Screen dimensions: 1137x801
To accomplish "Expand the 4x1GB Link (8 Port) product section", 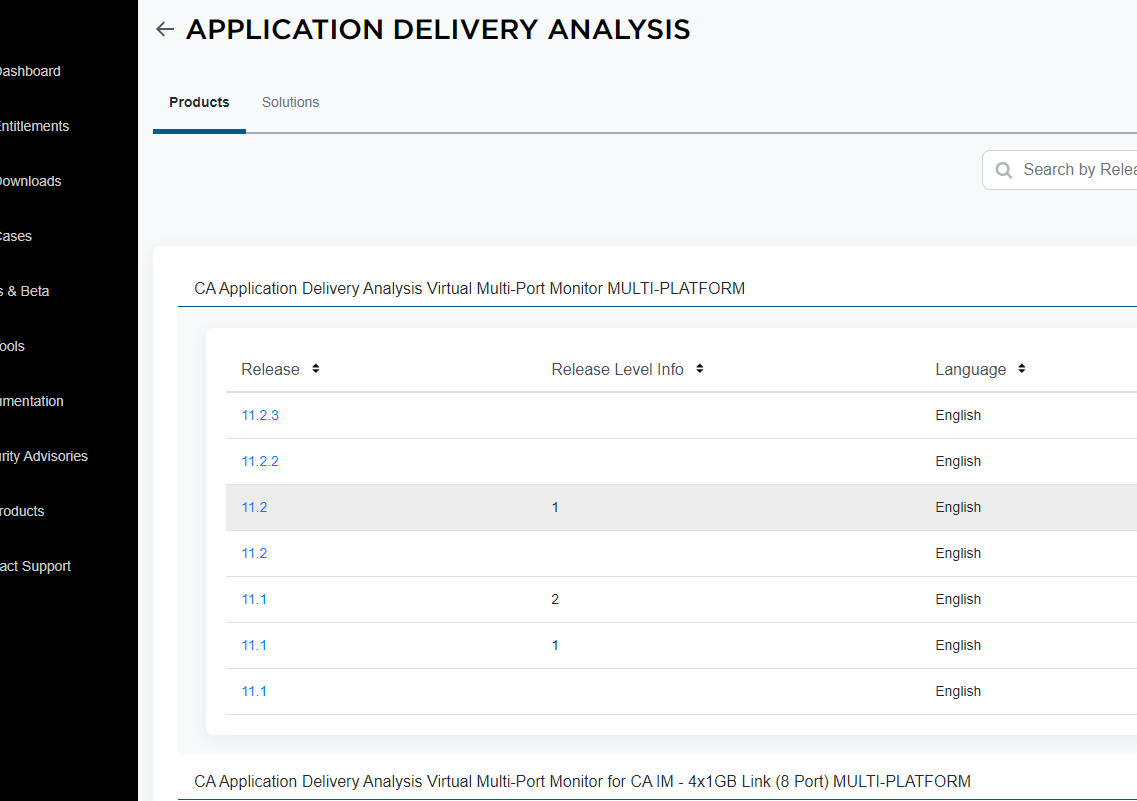I will pos(582,781).
